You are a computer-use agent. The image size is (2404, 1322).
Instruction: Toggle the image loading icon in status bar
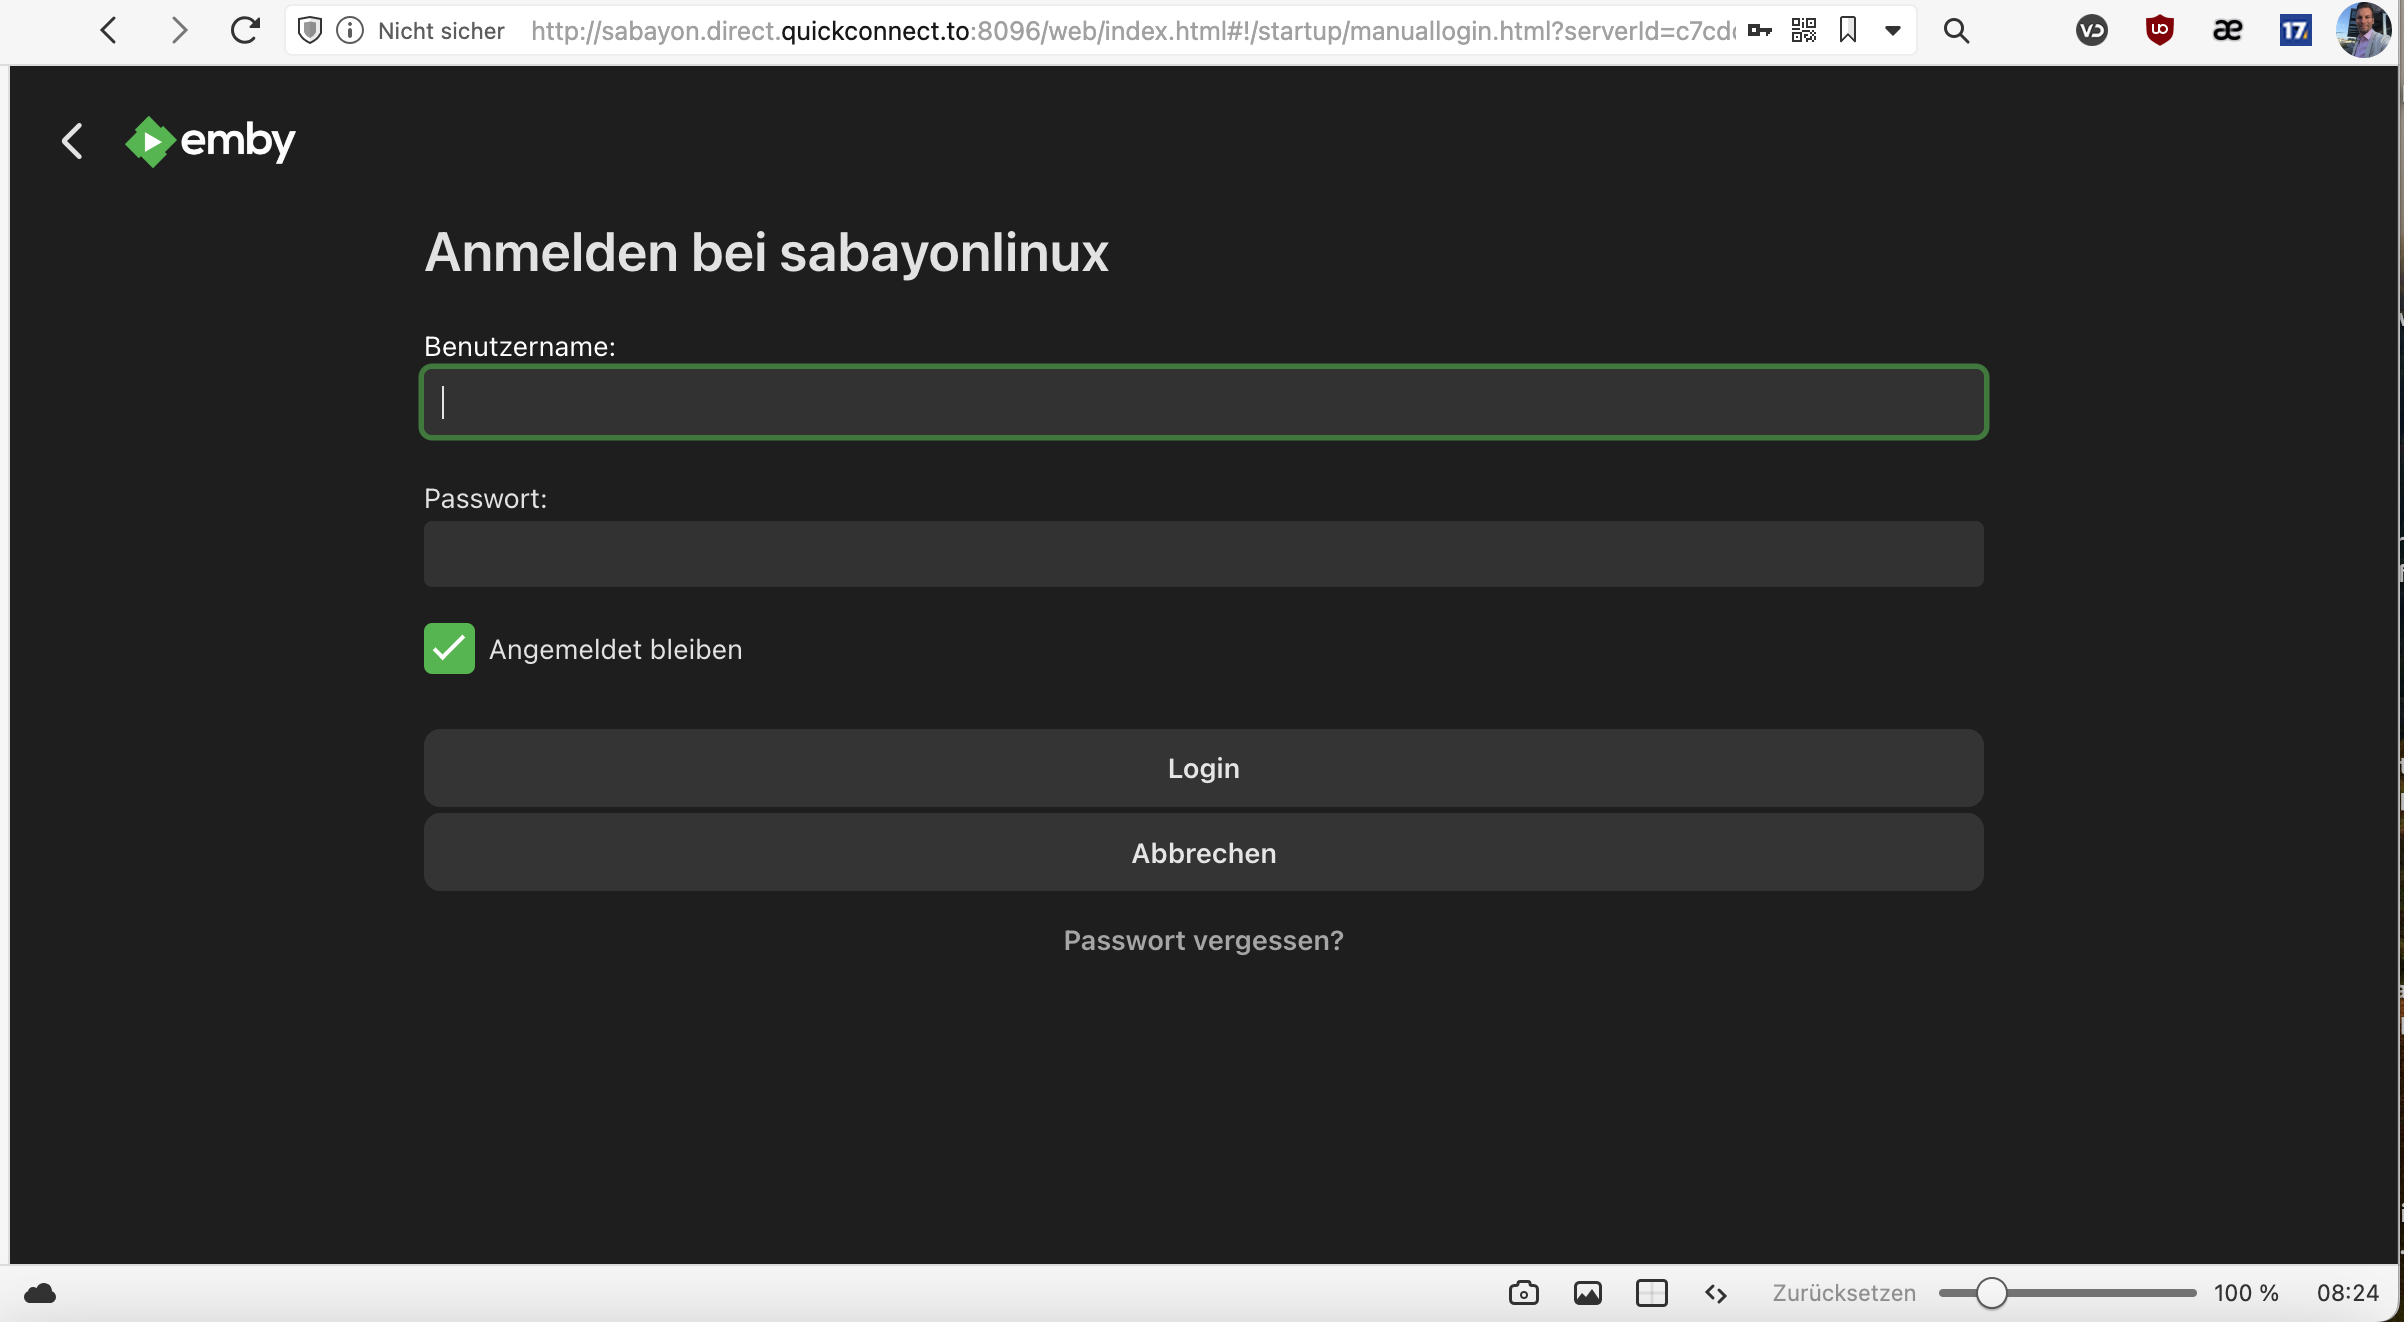1587,1293
